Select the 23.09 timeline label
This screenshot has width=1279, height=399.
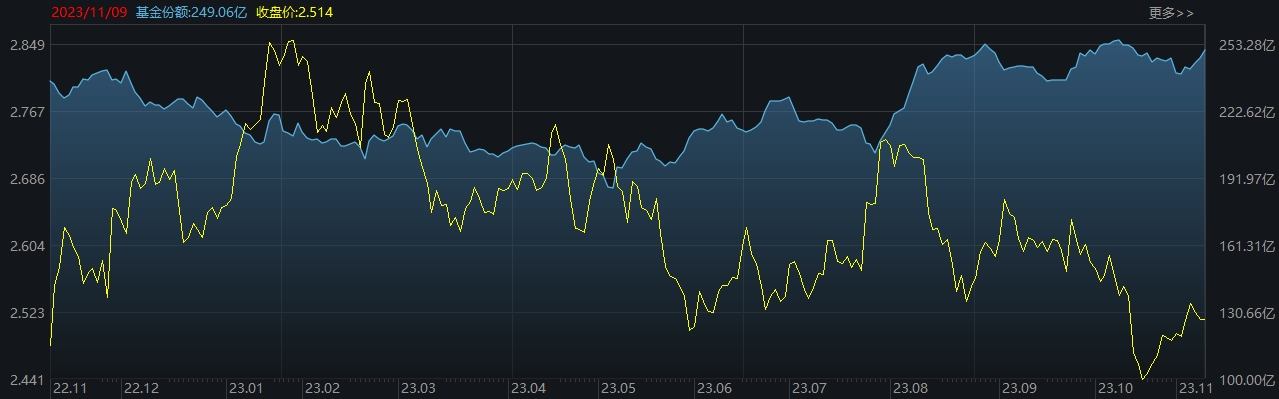1019,388
